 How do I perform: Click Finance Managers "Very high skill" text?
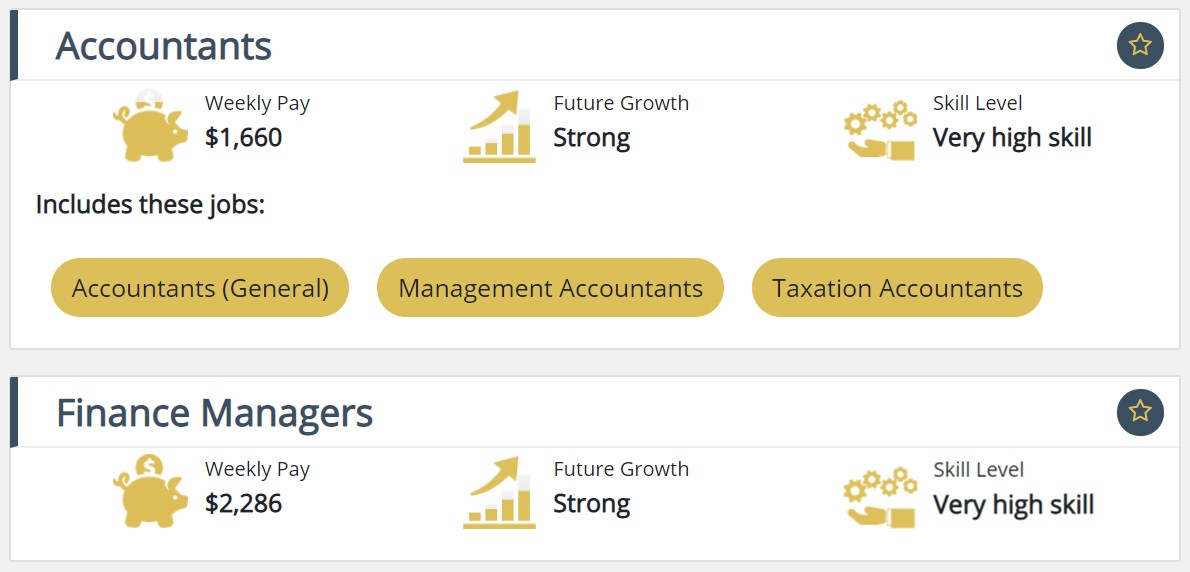tap(1013, 504)
